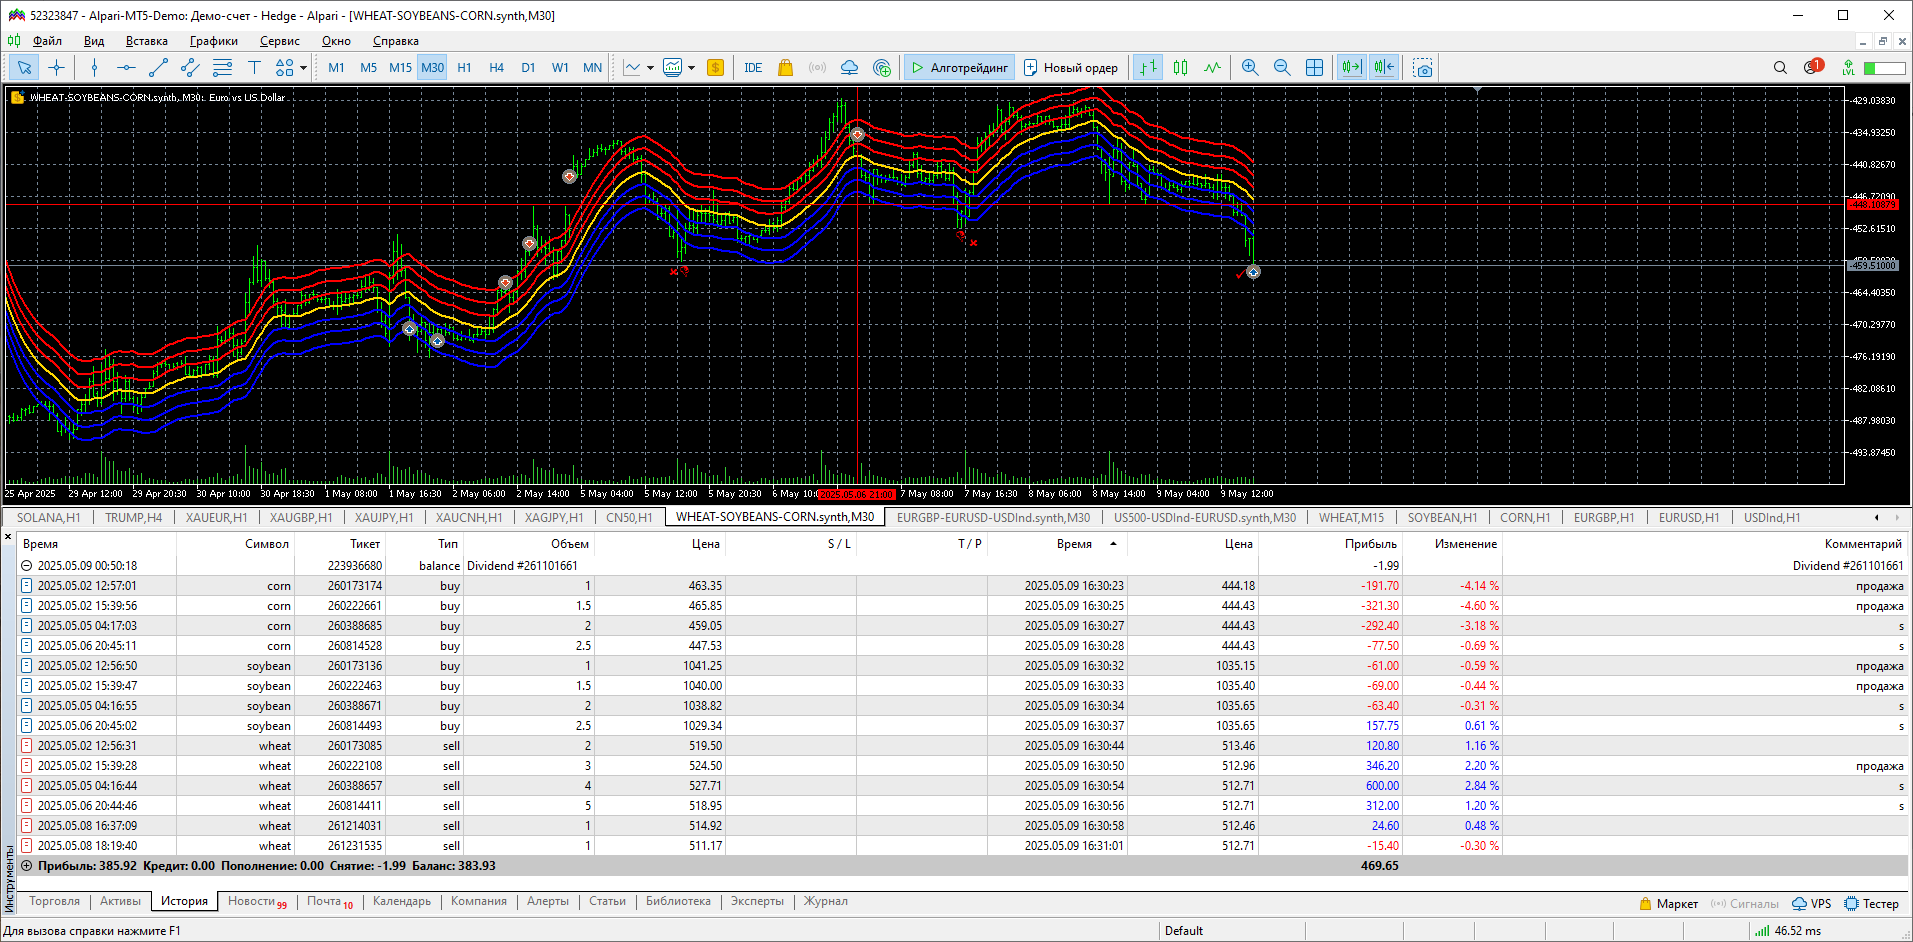This screenshot has height=942, width=1913.
Task: Switch to the Журнал tab
Action: (826, 901)
